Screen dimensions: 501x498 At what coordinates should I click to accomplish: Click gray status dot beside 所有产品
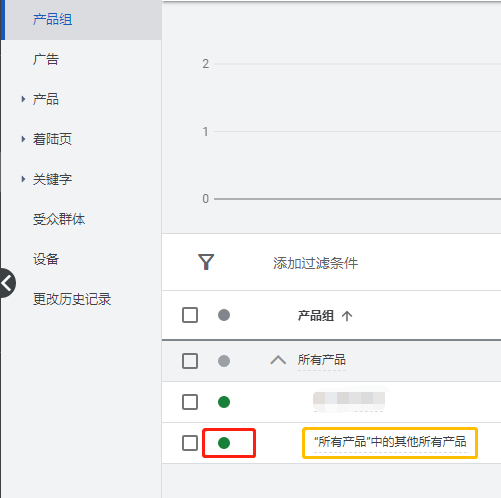224,361
